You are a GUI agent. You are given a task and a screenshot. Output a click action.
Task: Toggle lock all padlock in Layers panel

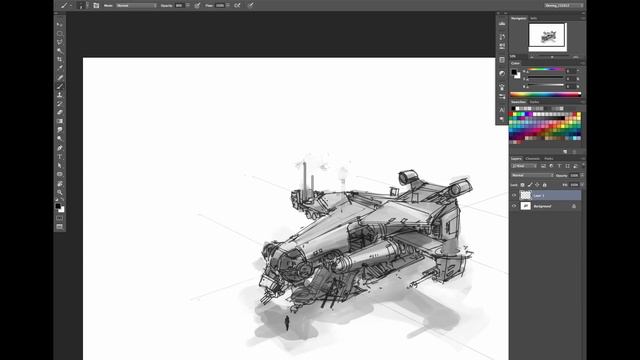tap(544, 185)
